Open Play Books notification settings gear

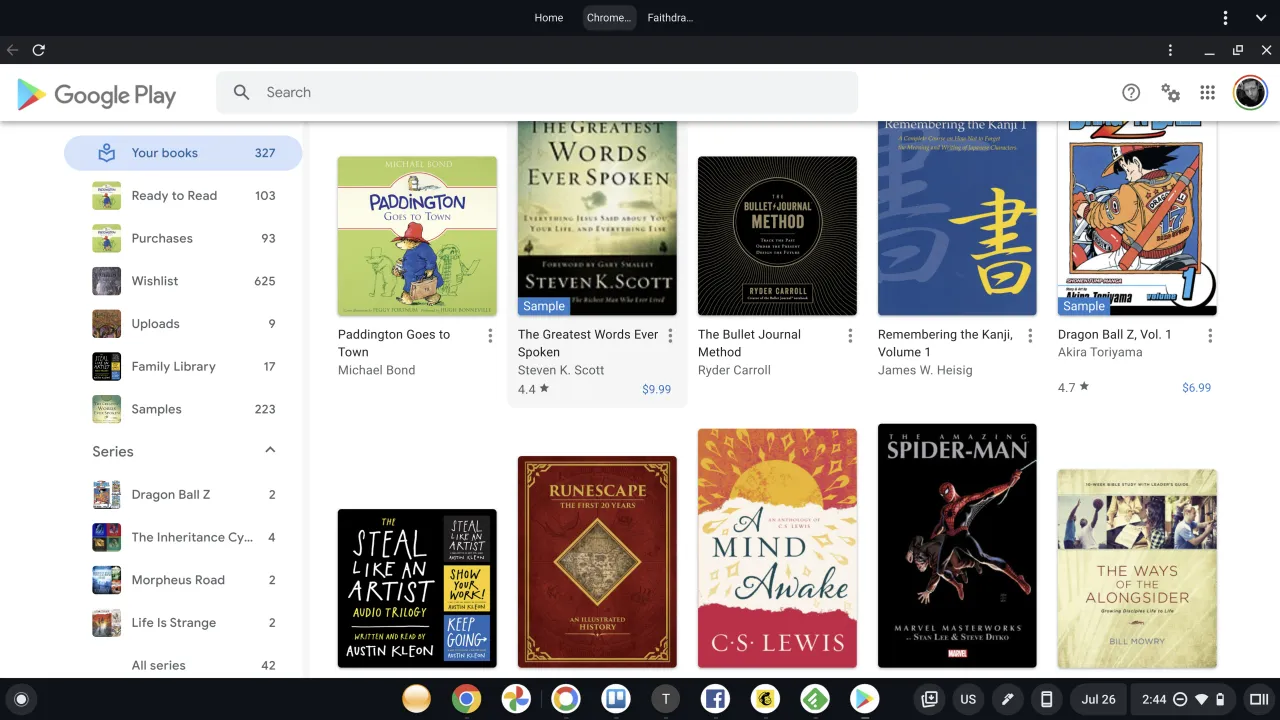tap(1170, 92)
